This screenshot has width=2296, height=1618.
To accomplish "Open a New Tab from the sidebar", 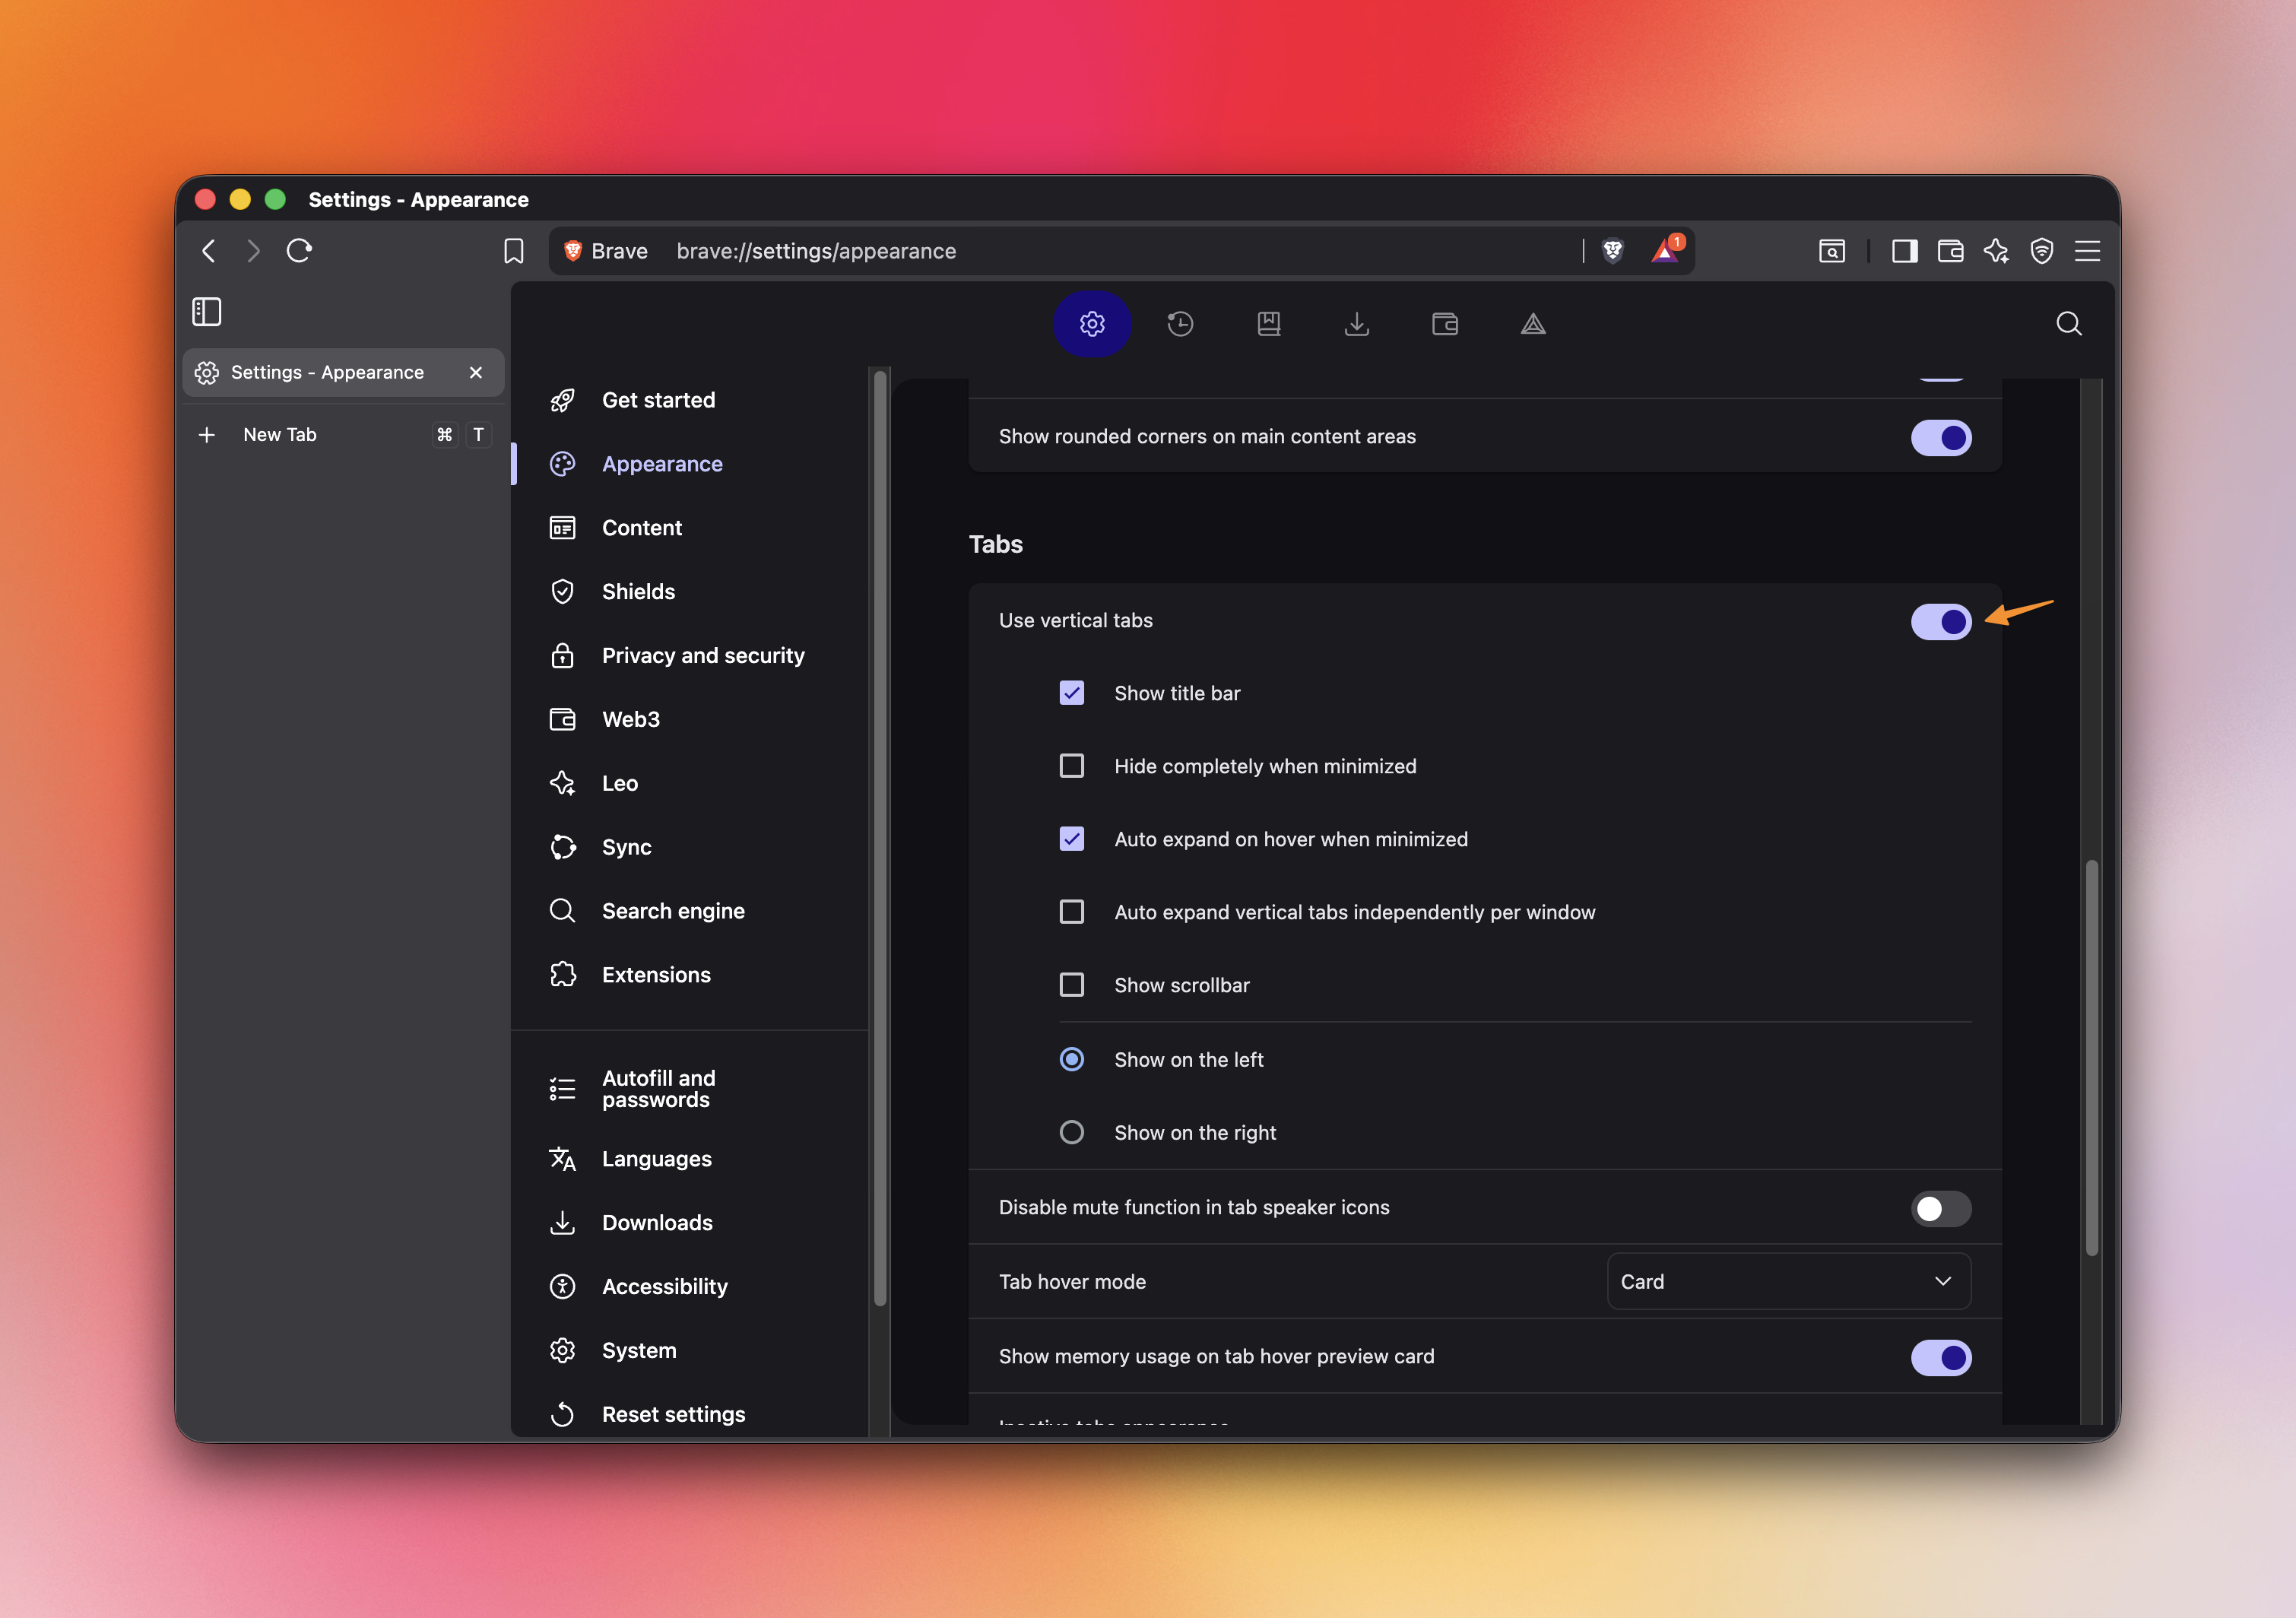I will coord(280,434).
